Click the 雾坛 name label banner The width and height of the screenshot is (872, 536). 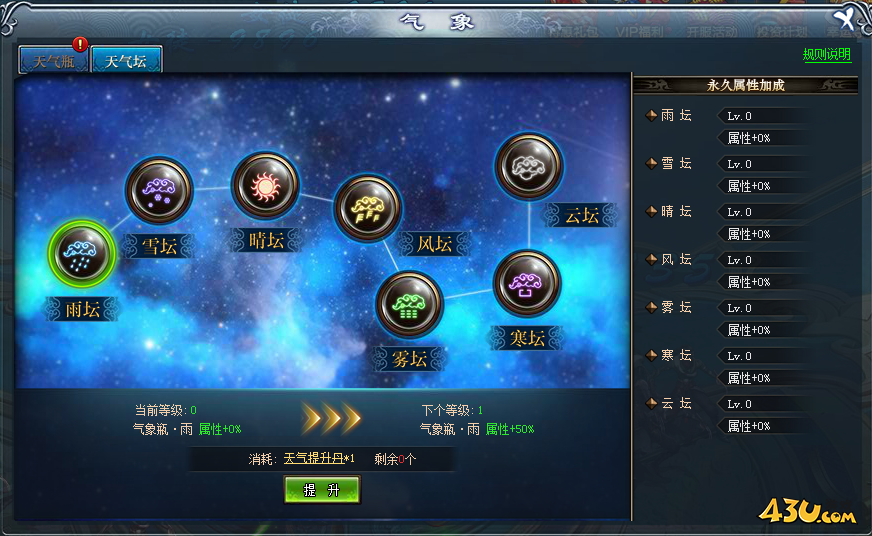pos(409,359)
